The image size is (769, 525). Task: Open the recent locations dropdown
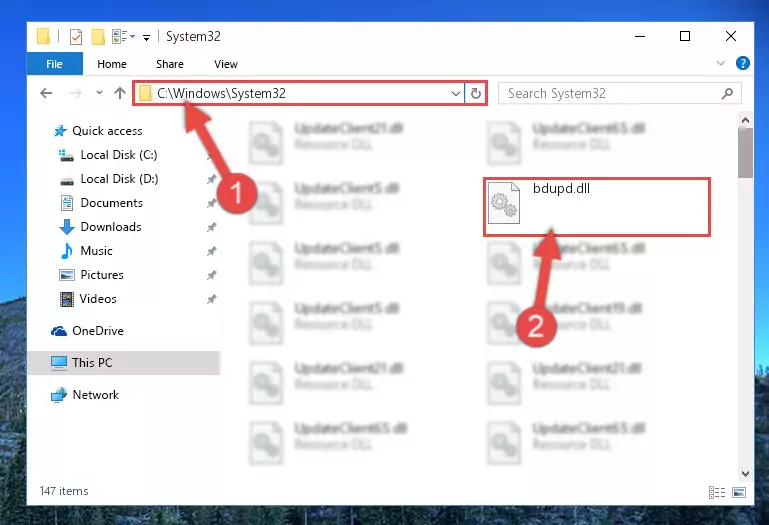pyautogui.click(x=99, y=92)
